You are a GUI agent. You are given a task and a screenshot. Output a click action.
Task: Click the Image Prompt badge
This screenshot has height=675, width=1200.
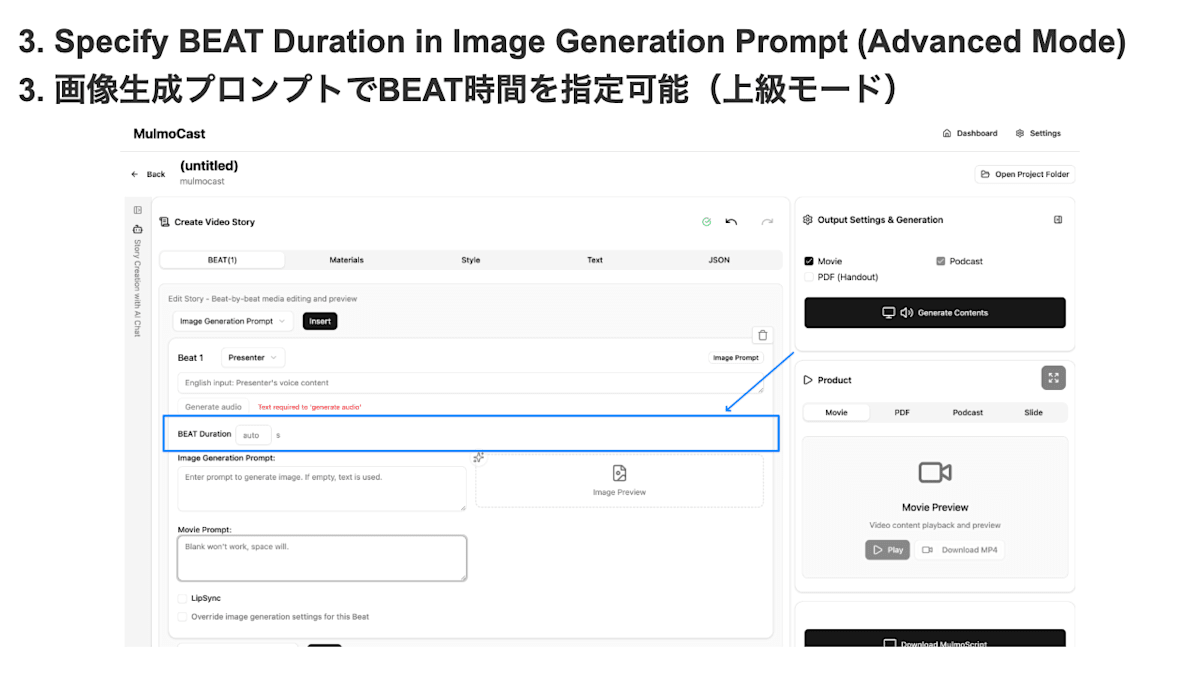coord(736,357)
